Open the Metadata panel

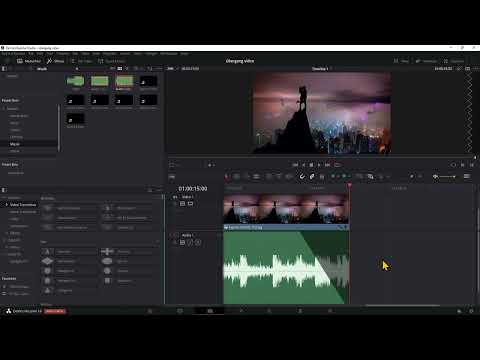pos(426,61)
